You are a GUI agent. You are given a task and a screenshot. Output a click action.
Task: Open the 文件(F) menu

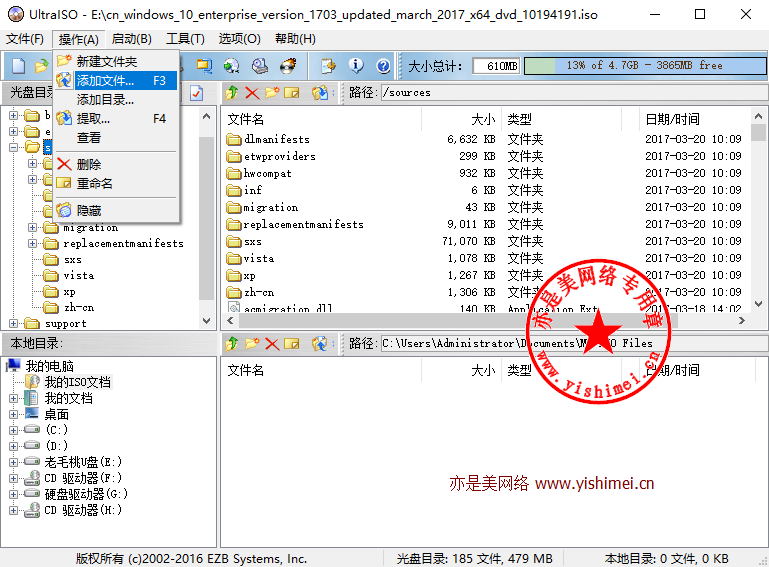click(25, 39)
